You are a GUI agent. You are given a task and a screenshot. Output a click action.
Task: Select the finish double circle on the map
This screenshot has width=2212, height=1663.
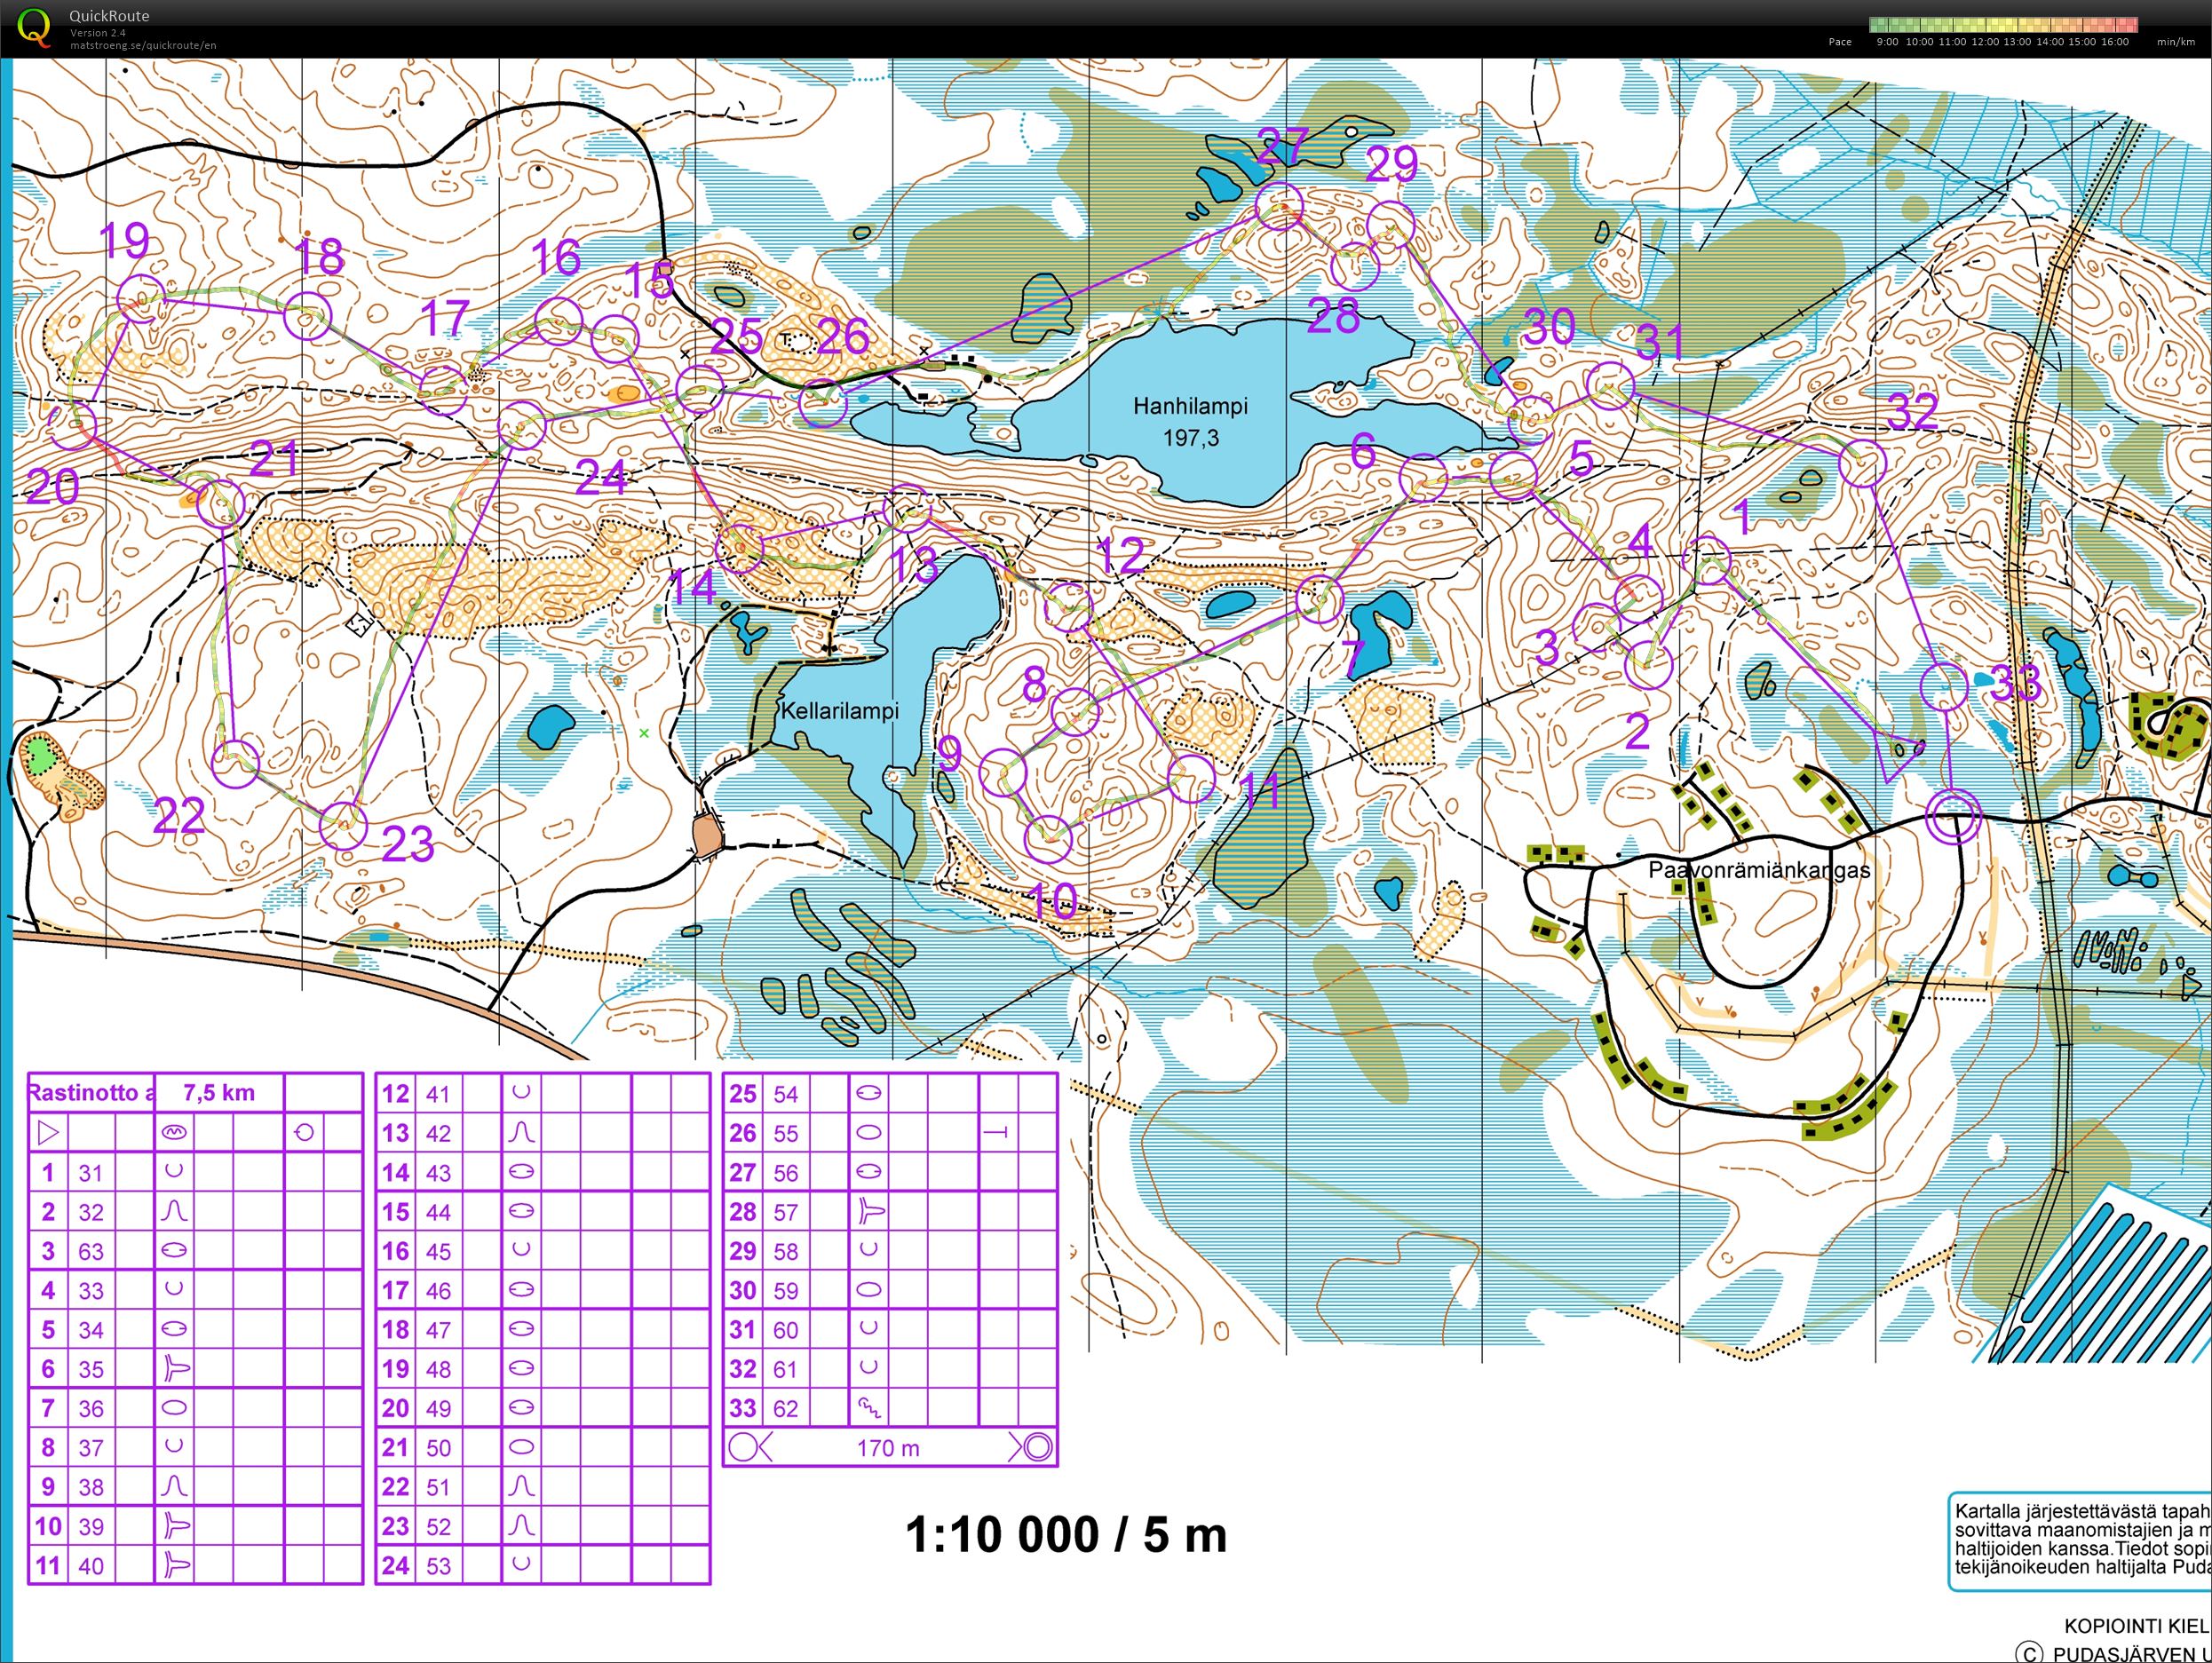click(1953, 816)
